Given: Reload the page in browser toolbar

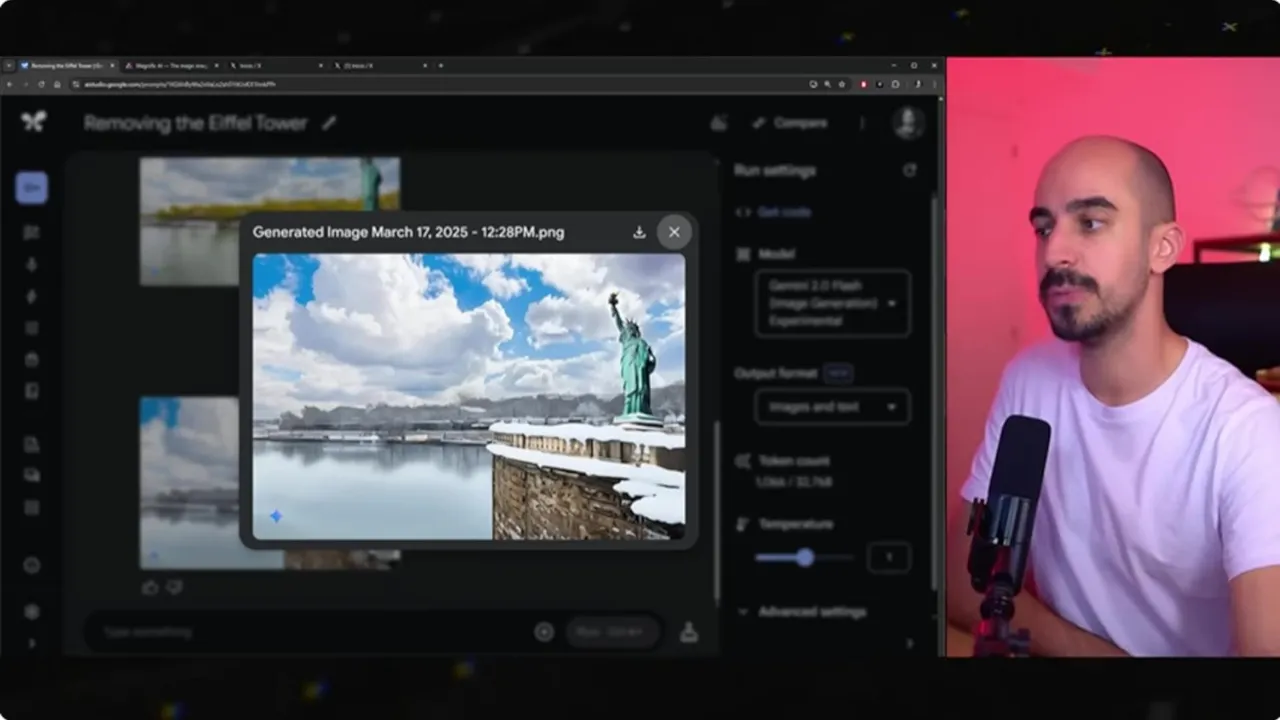Looking at the screenshot, I should tap(43, 84).
